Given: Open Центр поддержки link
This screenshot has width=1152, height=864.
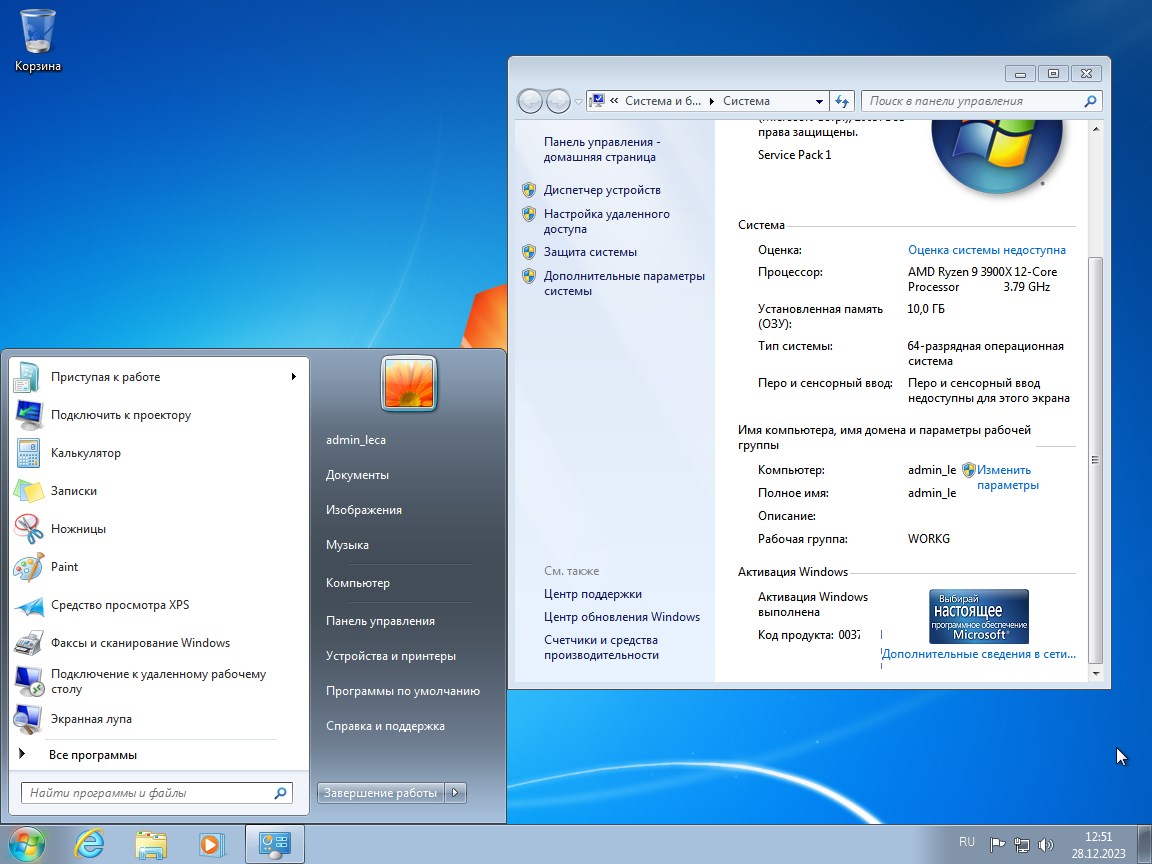Looking at the screenshot, I should (592, 594).
